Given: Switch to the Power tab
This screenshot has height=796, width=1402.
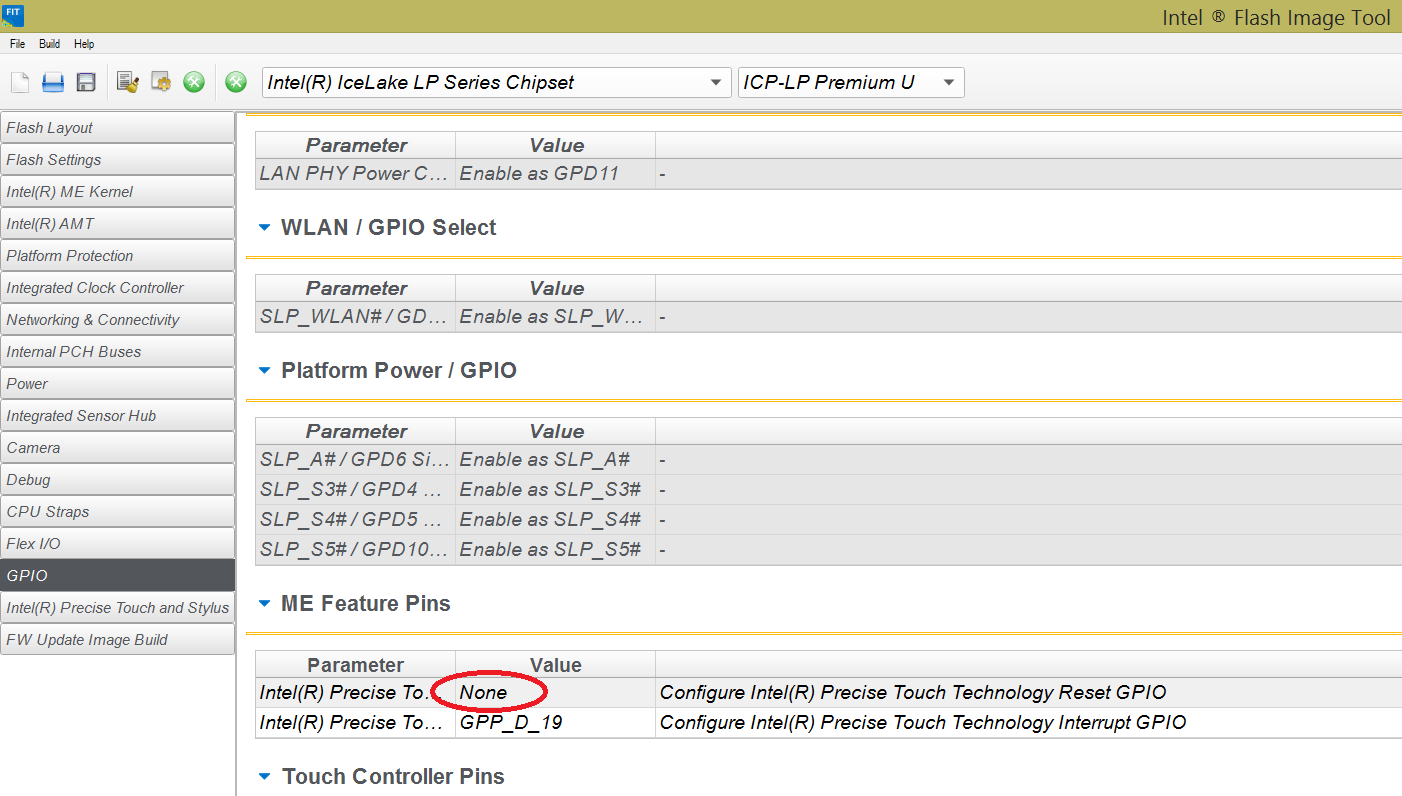Looking at the screenshot, I should [x=118, y=384].
